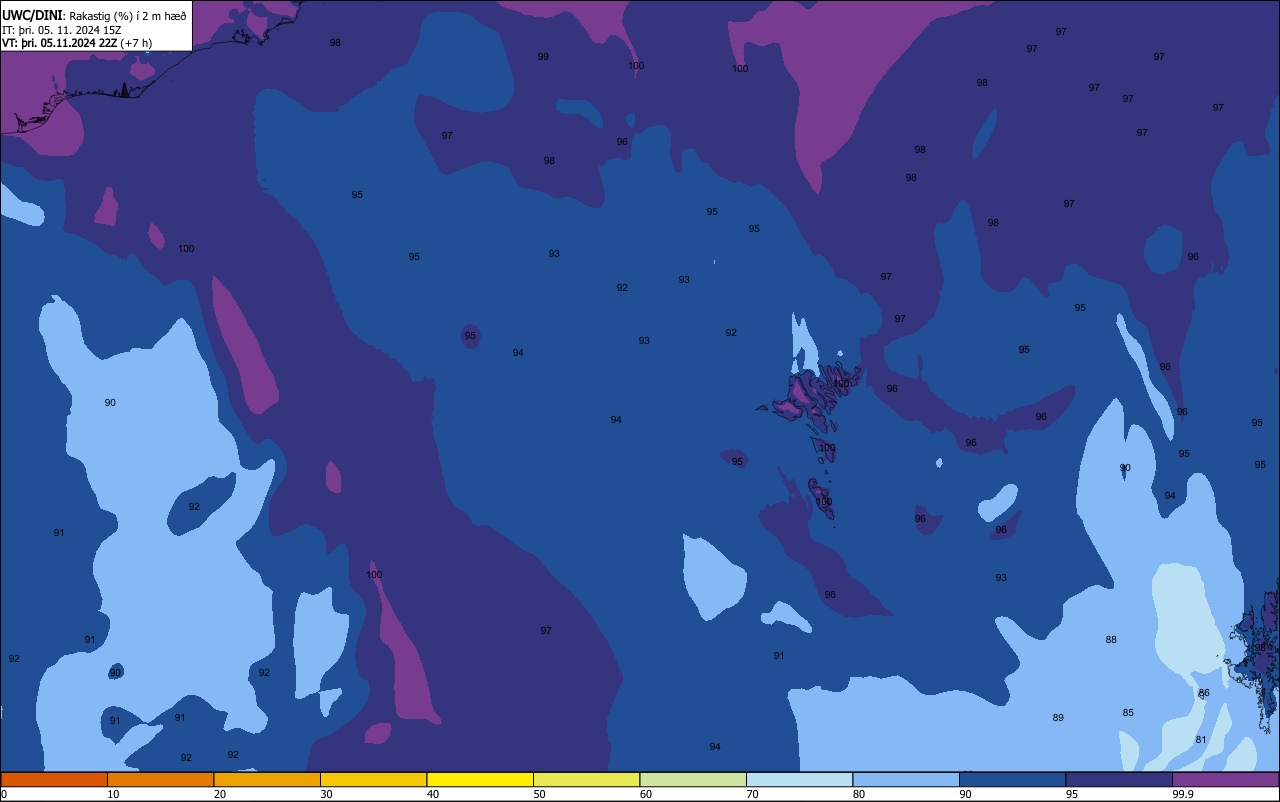Click the amber 20–30 legend color segment
The height and width of the screenshot is (802, 1280).
[x=267, y=779]
